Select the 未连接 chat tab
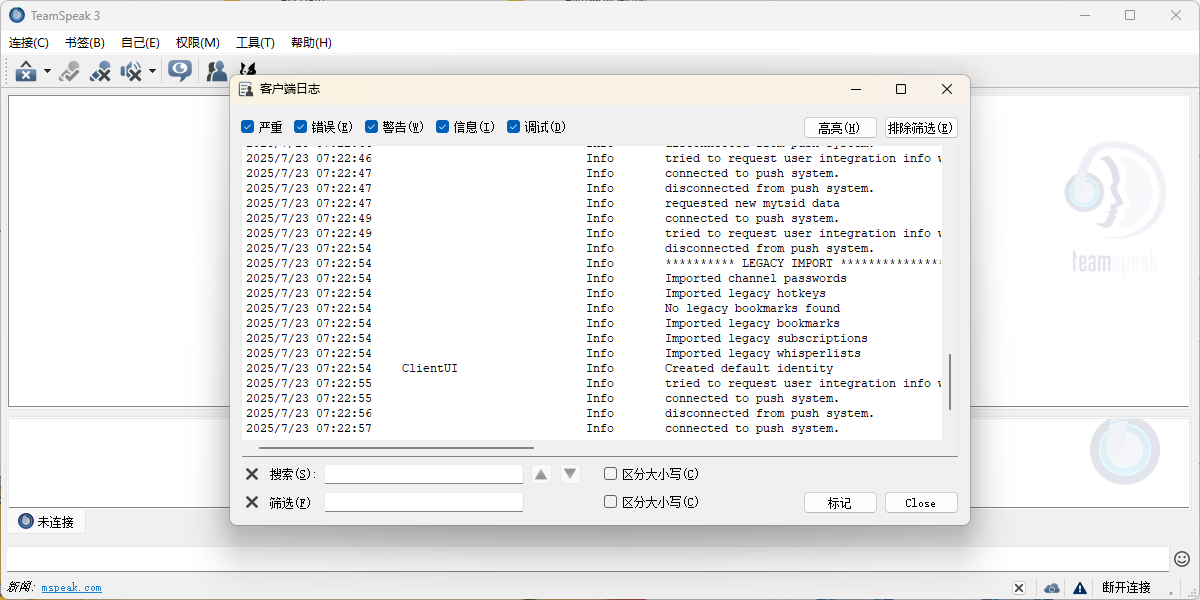The height and width of the screenshot is (600, 1200). pyautogui.click(x=47, y=522)
